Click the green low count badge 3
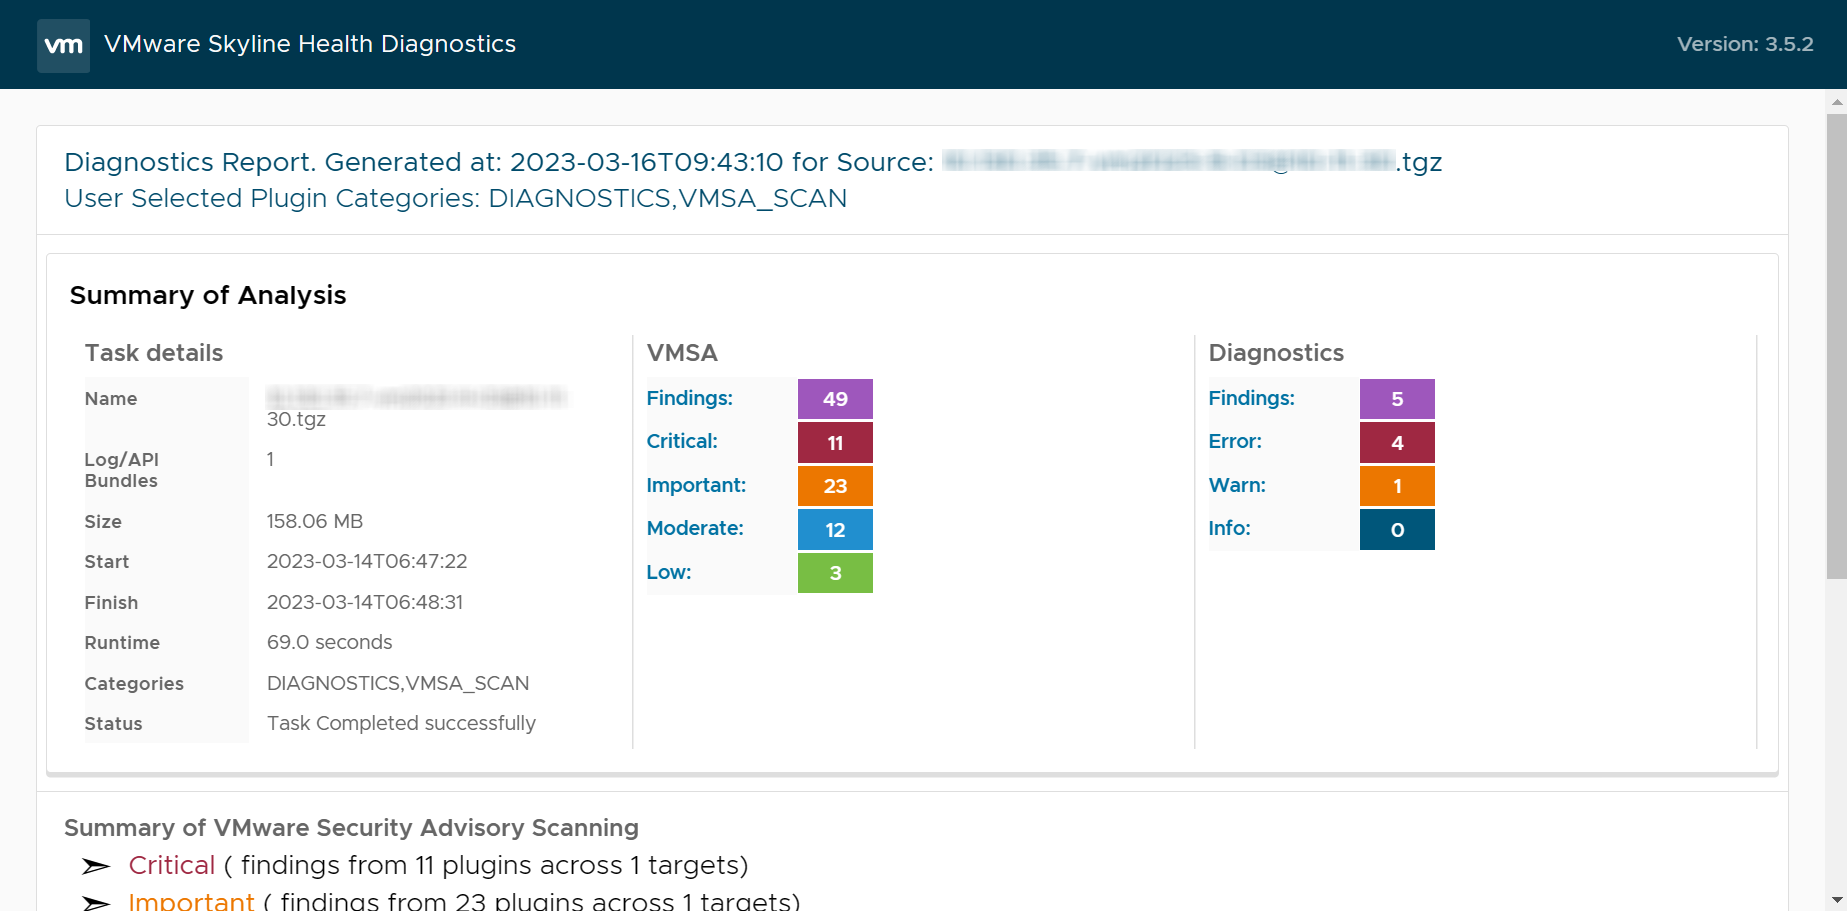This screenshot has height=911, width=1847. click(835, 573)
